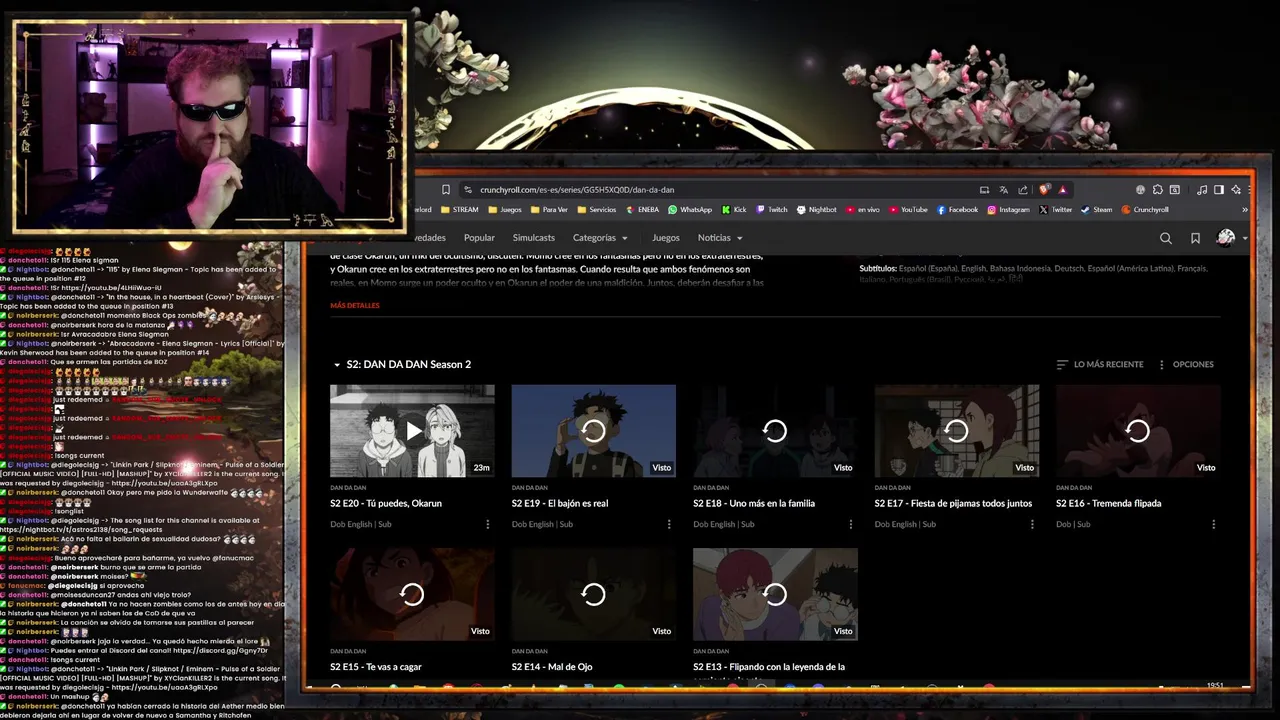Open the browser extensions puzzle icon
Viewport: 1280px width, 720px height.
click(x=1157, y=190)
